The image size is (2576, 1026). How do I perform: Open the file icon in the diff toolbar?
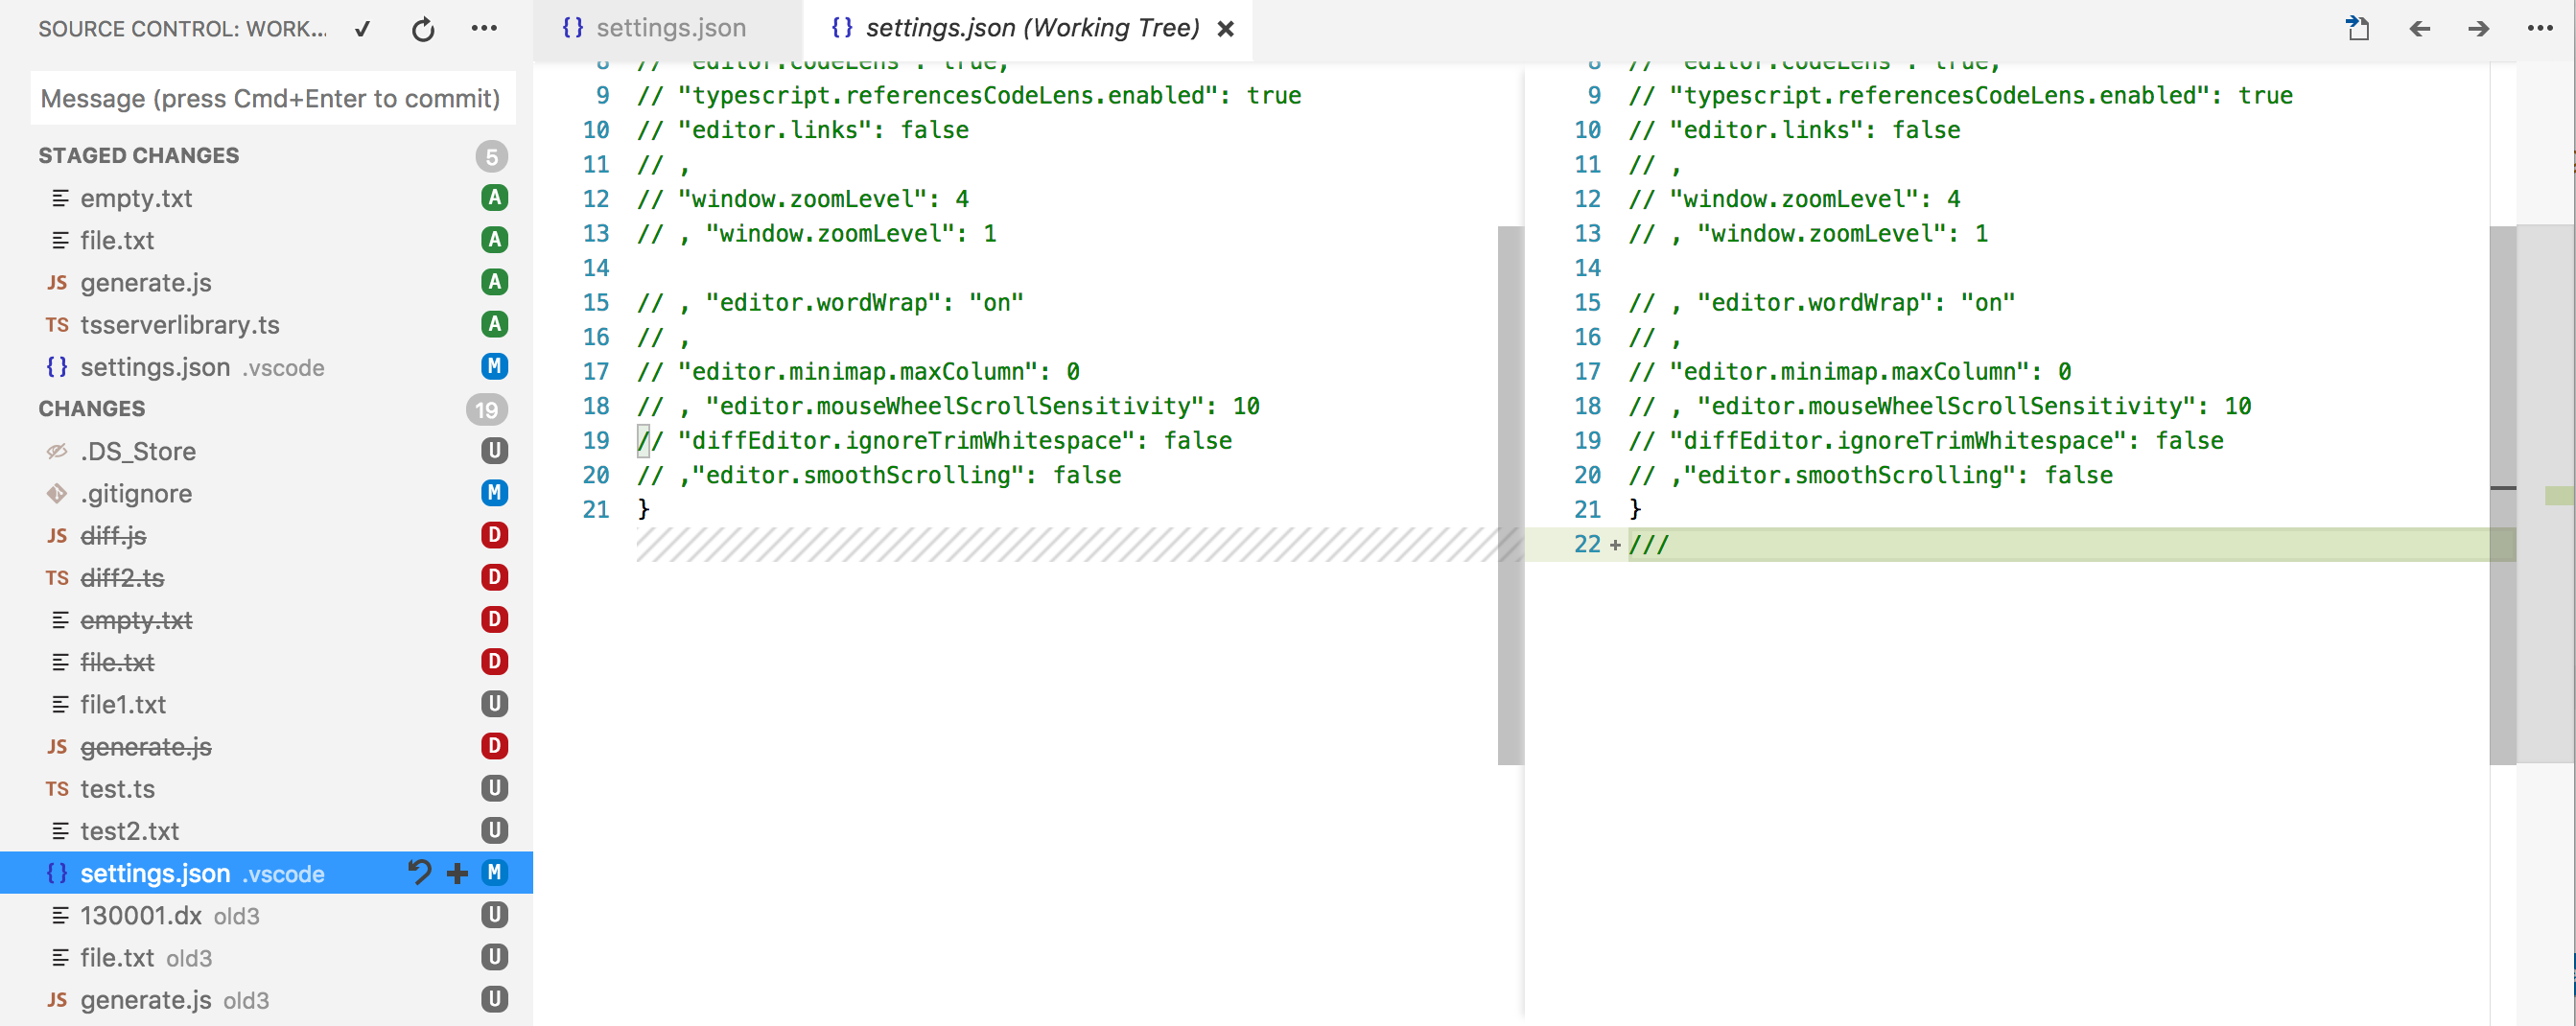click(2358, 29)
